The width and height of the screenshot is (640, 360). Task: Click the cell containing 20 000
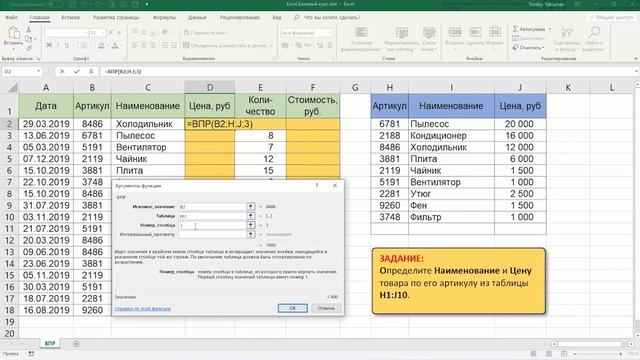pyautogui.click(x=520, y=124)
